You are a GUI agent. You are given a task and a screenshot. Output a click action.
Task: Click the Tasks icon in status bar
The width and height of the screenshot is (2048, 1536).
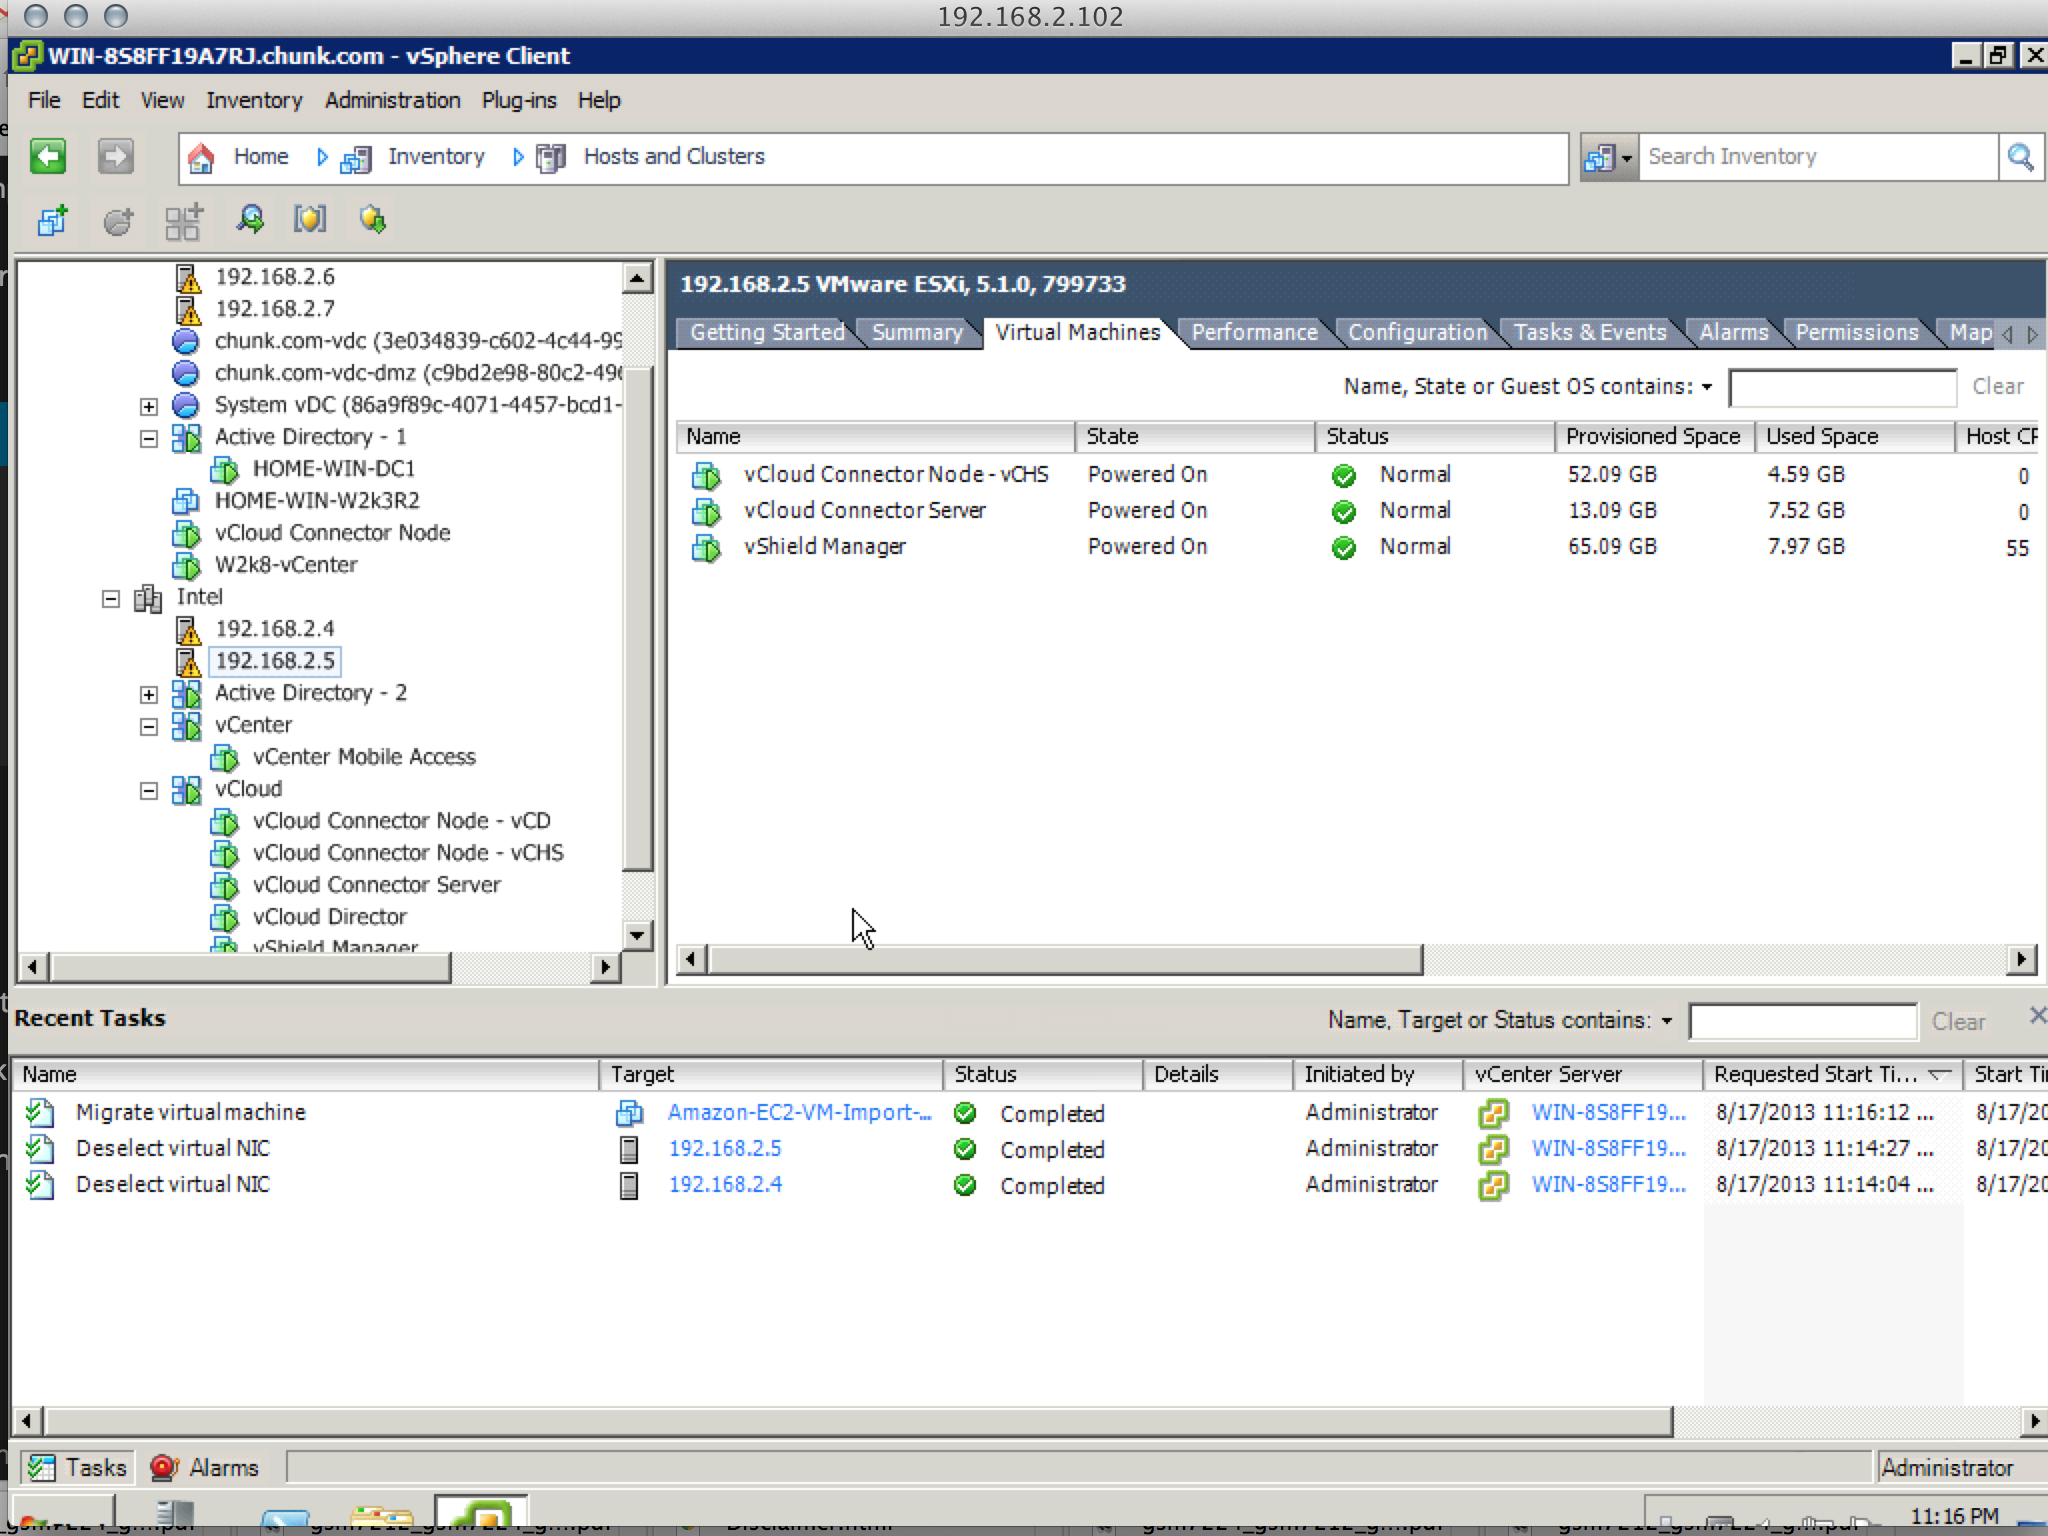[42, 1467]
